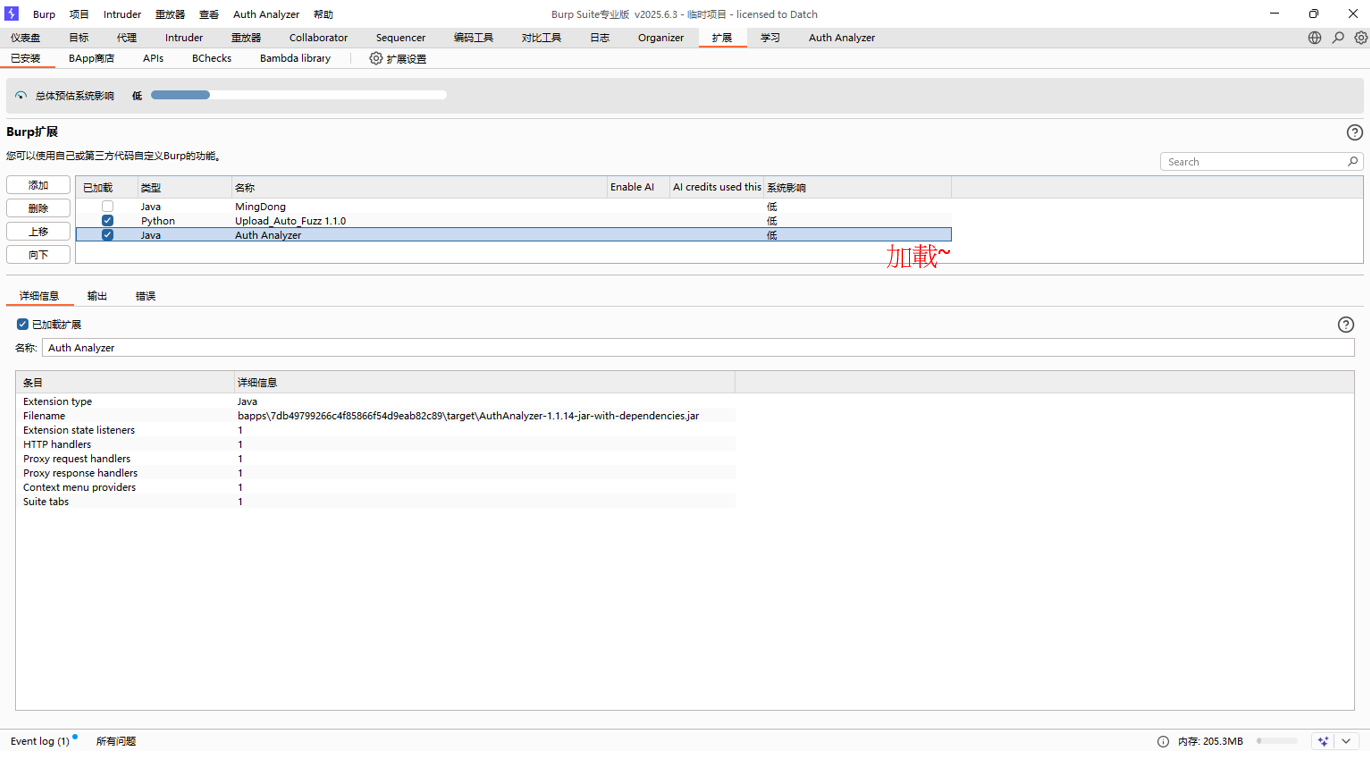Switch to the BApp商店 sub-tab
The image size is (1370, 759).
click(x=91, y=58)
